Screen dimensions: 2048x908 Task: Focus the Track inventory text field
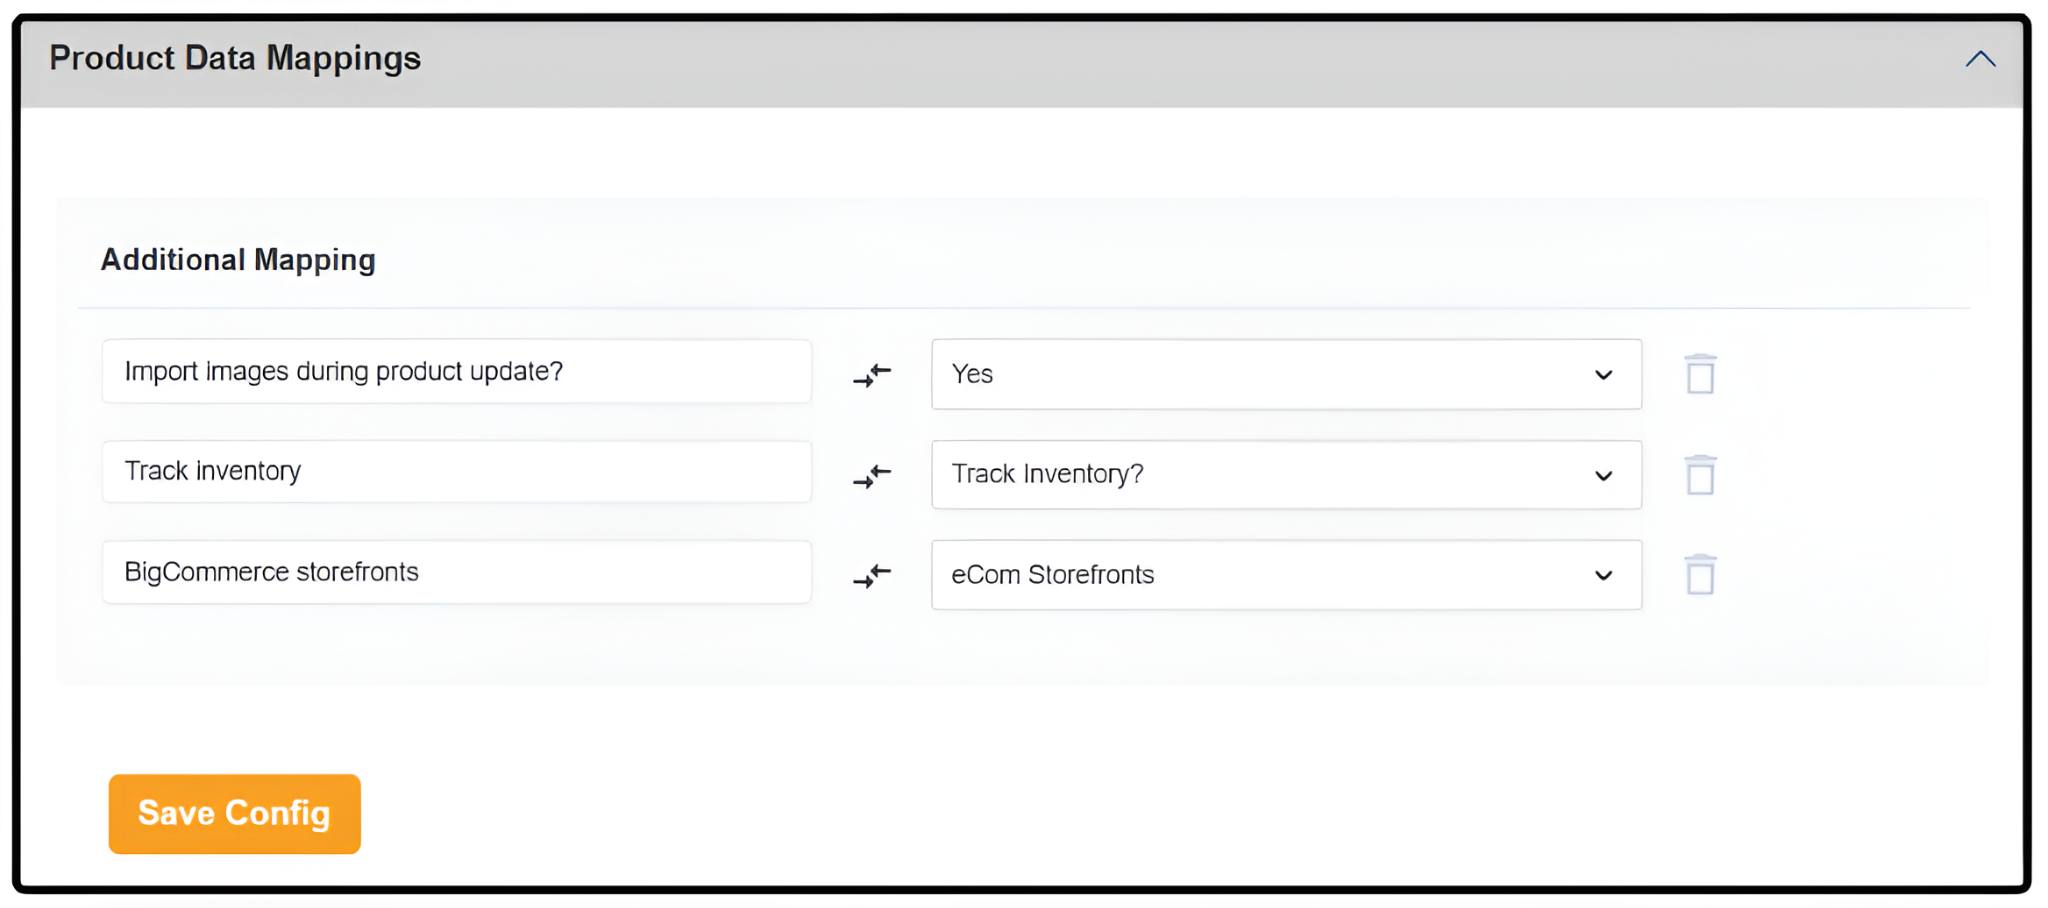(456, 471)
